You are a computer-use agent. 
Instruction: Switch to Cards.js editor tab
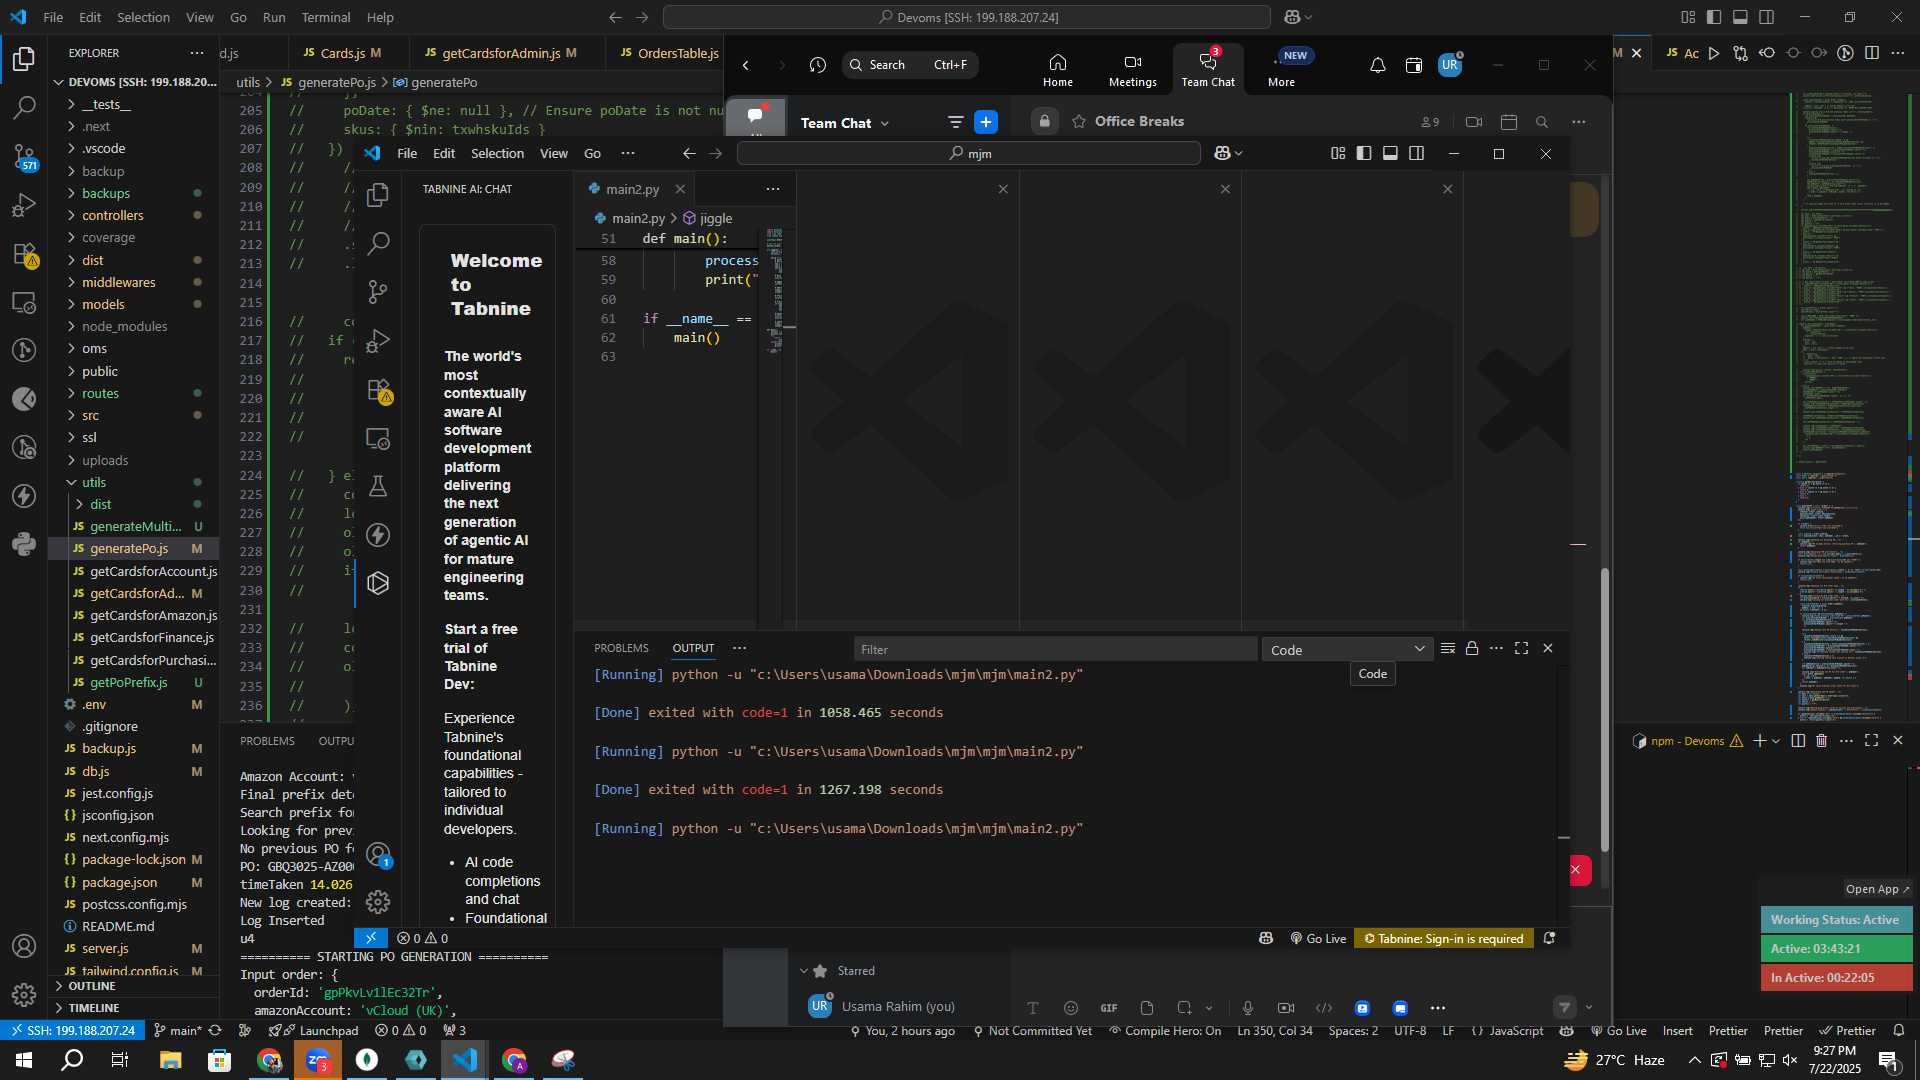tap(349, 53)
